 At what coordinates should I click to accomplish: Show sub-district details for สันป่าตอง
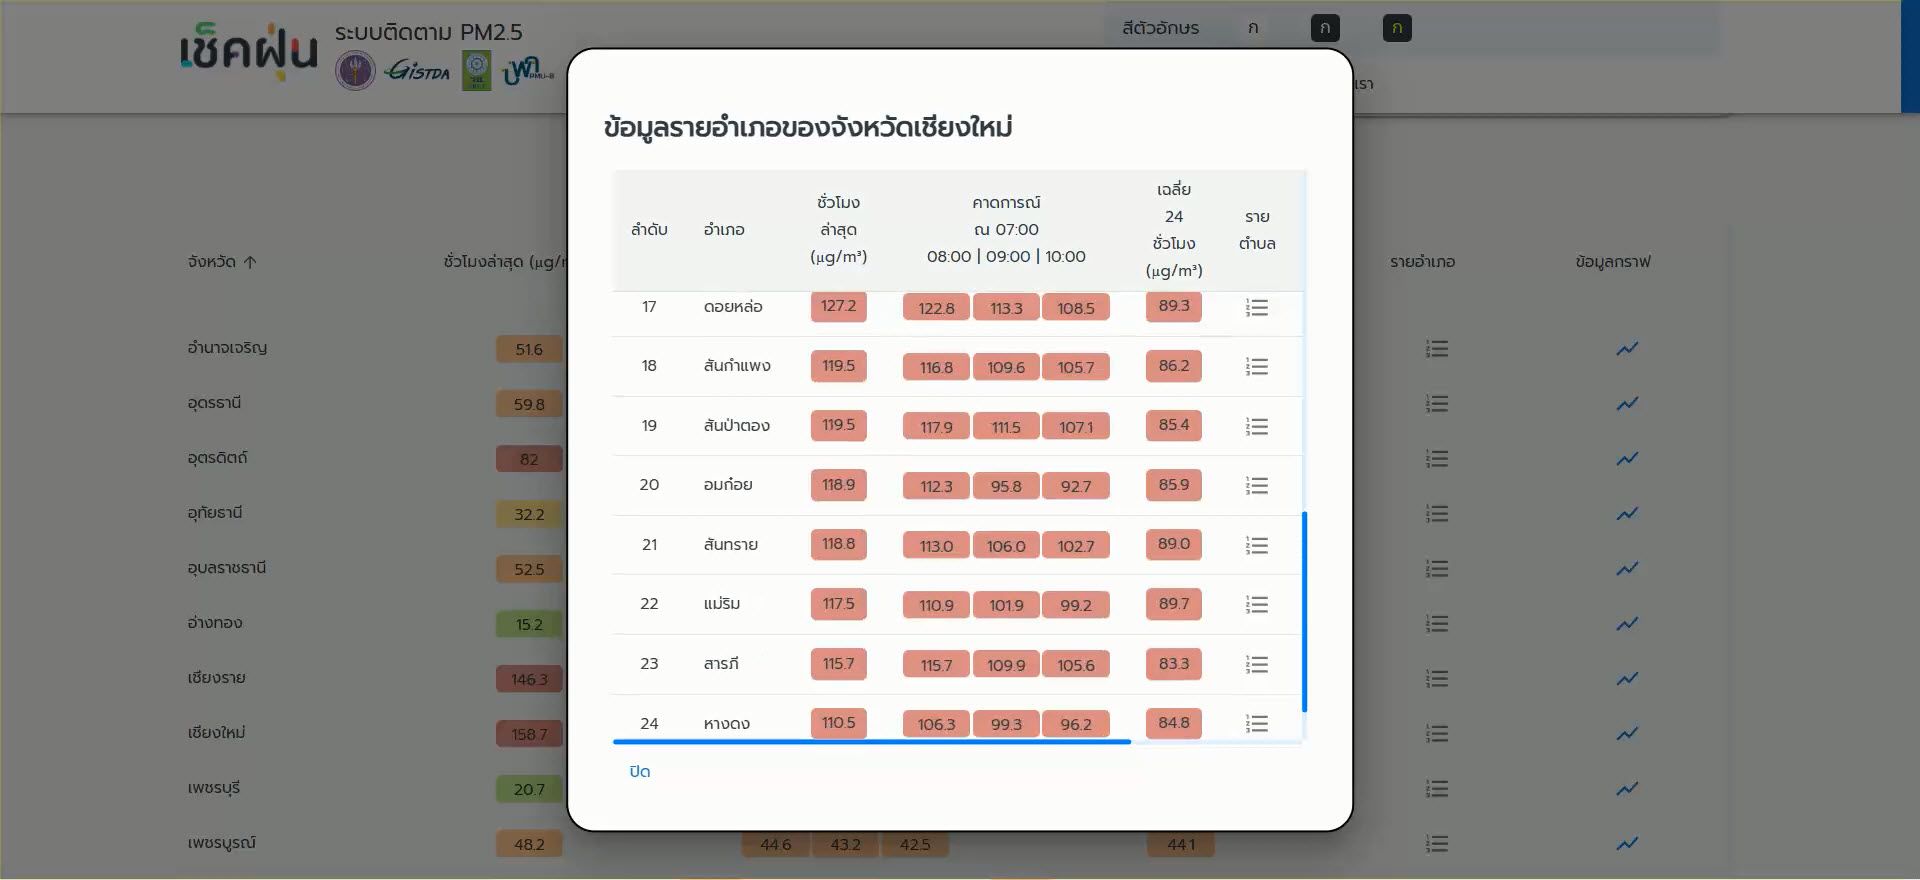tap(1257, 427)
